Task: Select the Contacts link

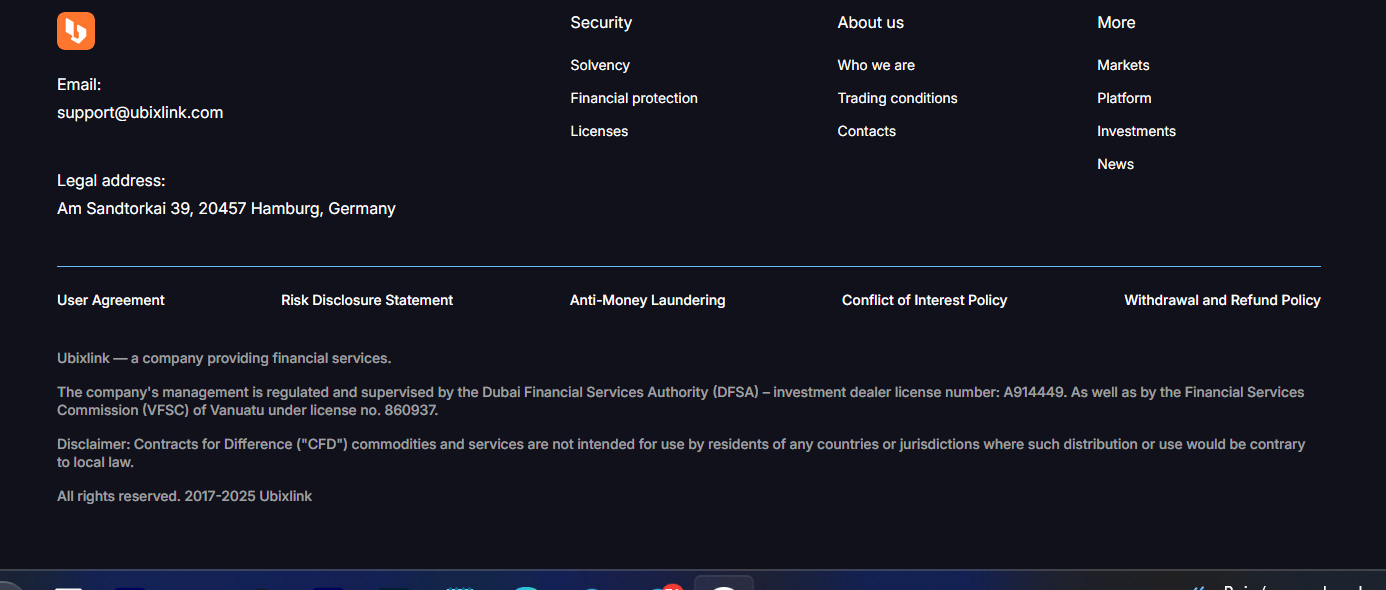Action: pos(866,131)
